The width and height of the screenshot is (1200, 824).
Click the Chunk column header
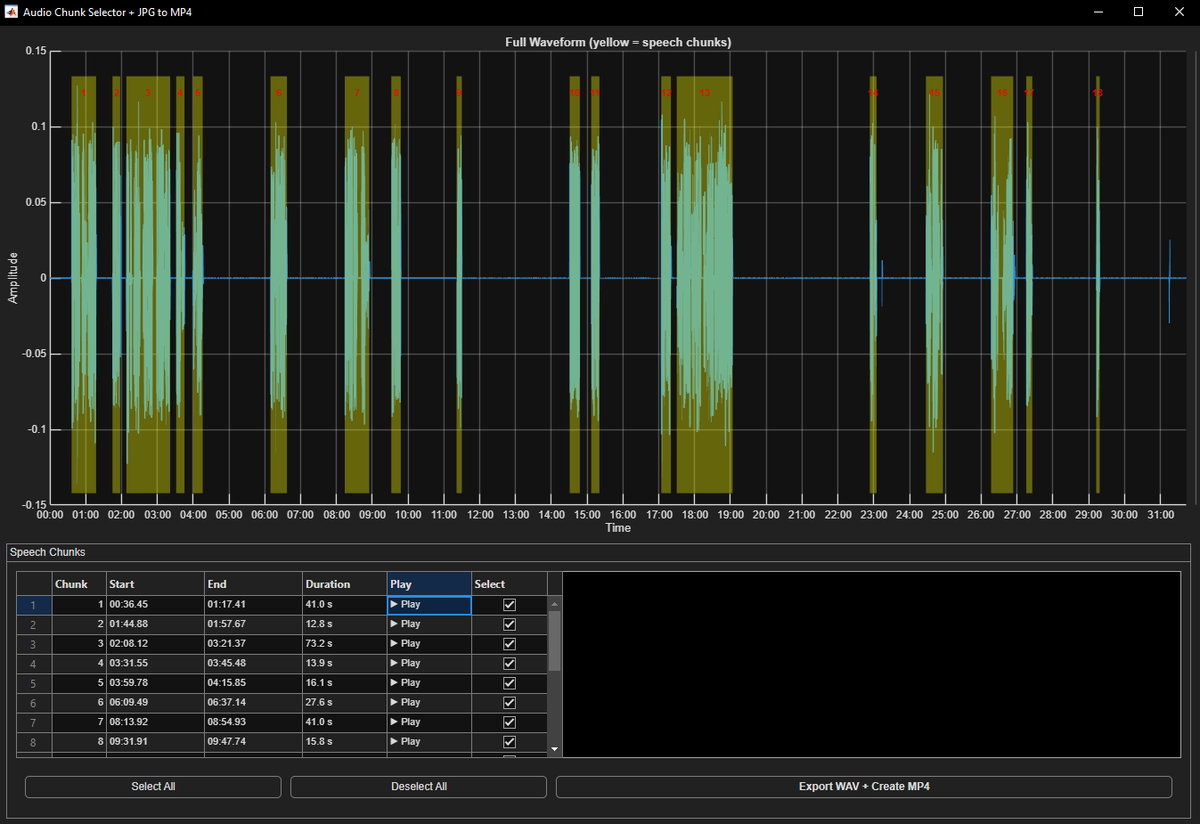point(79,584)
